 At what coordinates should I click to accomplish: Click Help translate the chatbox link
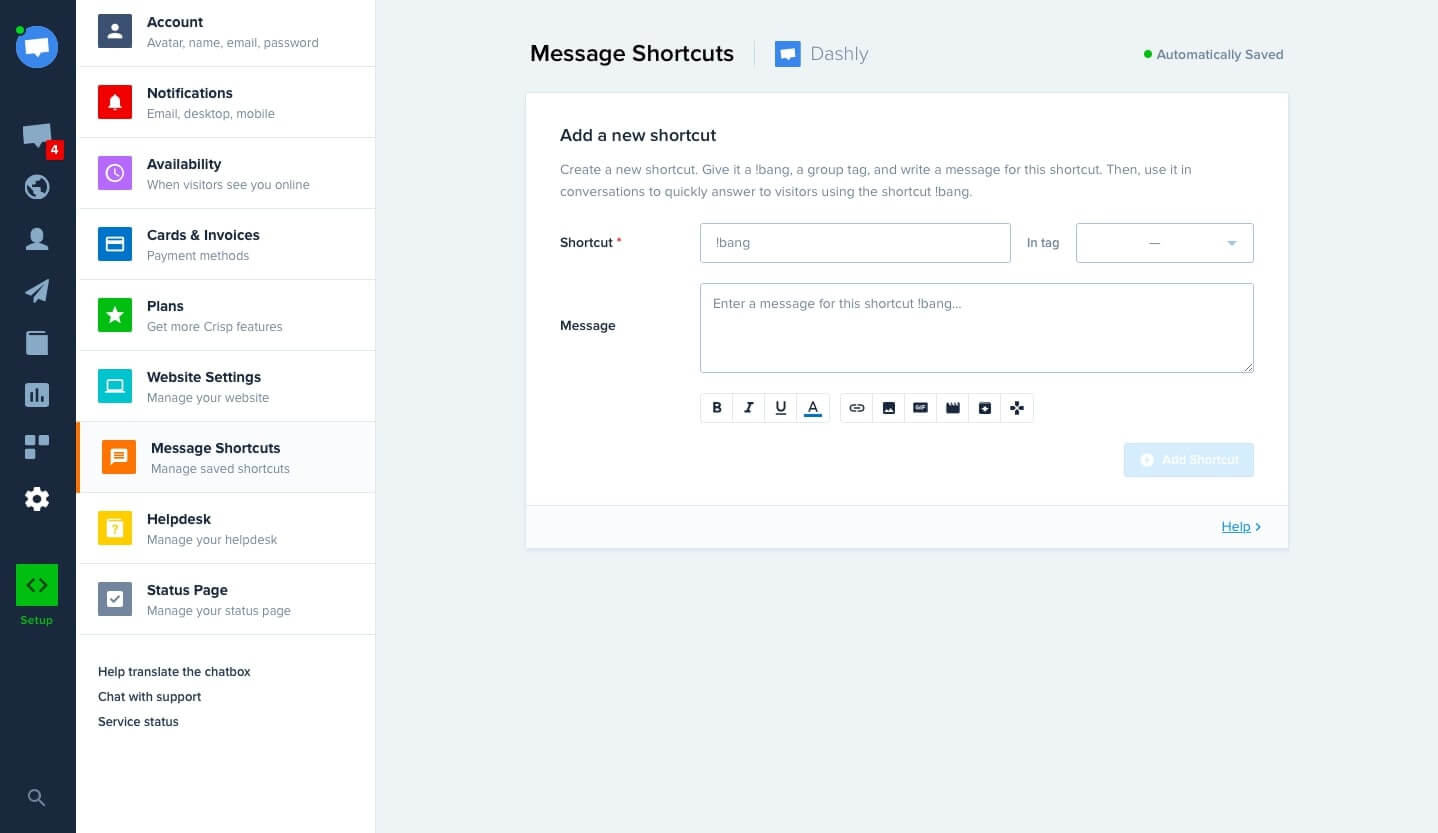[174, 672]
